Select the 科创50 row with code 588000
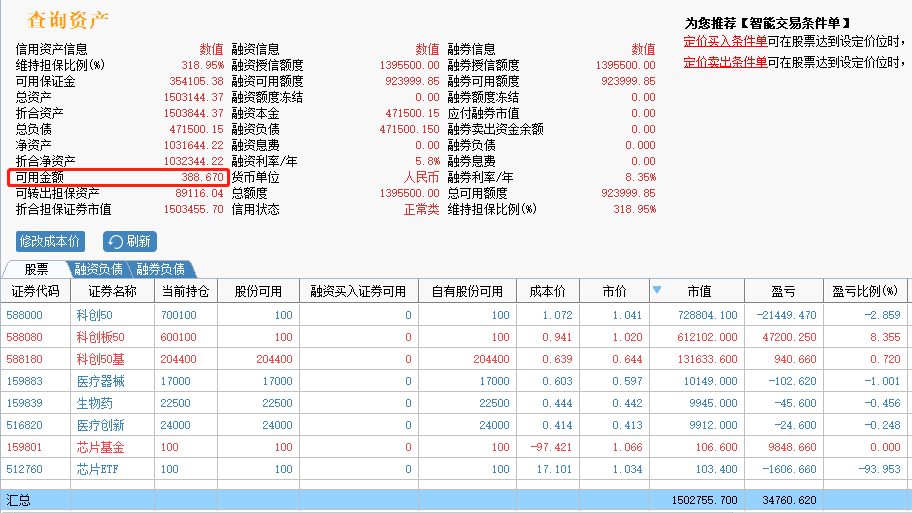912x513 pixels. 454,315
